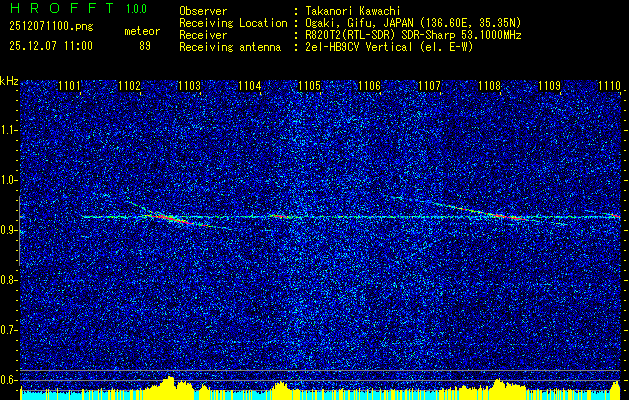Click the 0.7 kHz axis label
This screenshot has width=629, height=400.
[8, 330]
